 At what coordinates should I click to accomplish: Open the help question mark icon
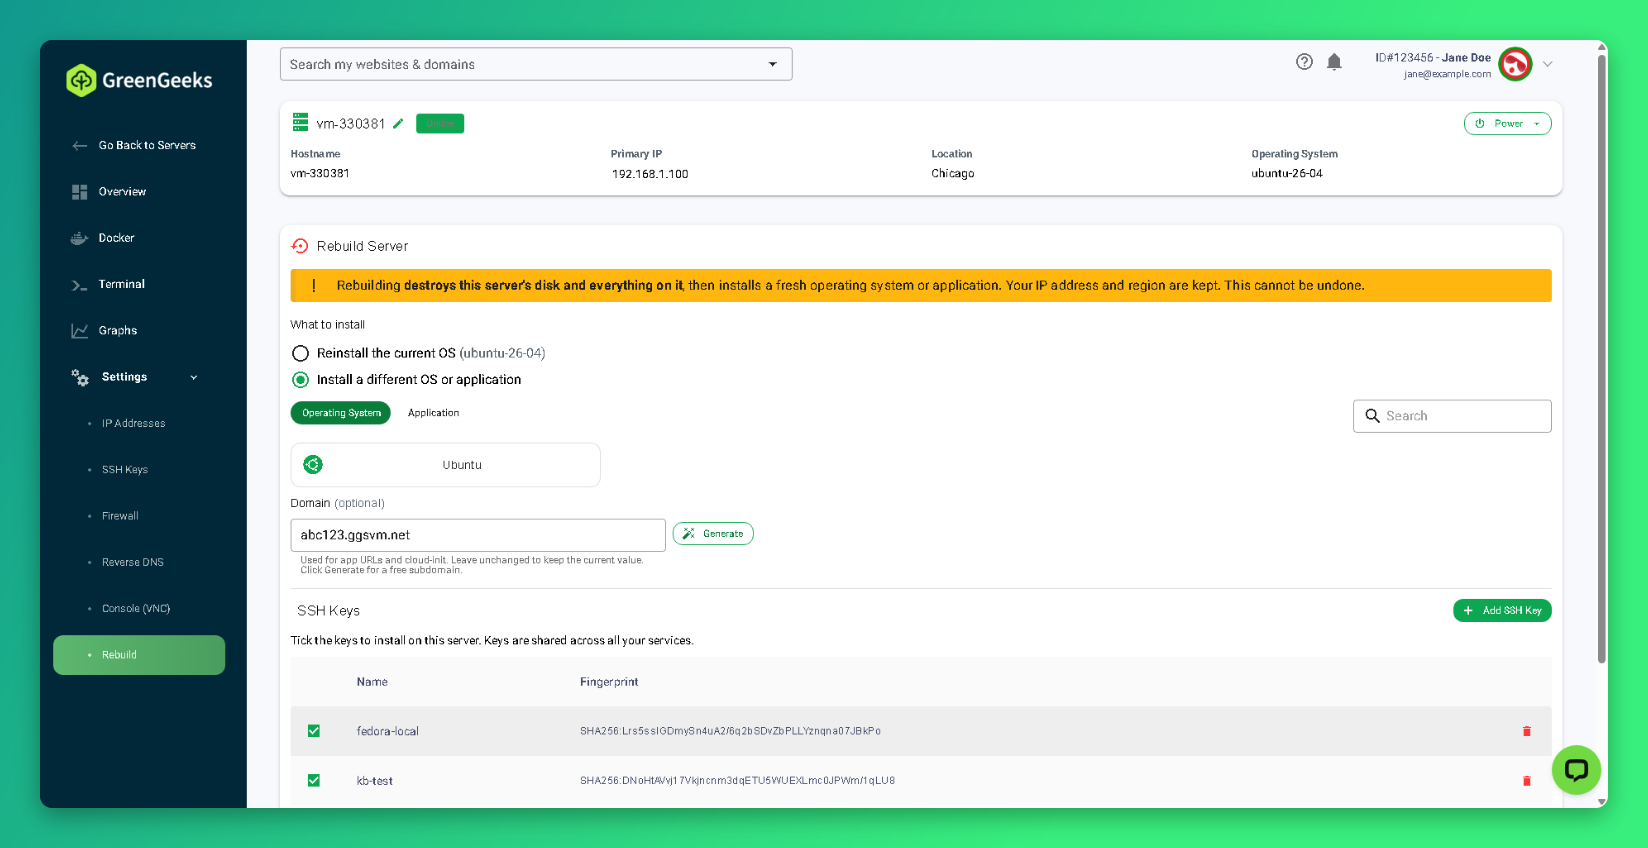tap(1304, 62)
